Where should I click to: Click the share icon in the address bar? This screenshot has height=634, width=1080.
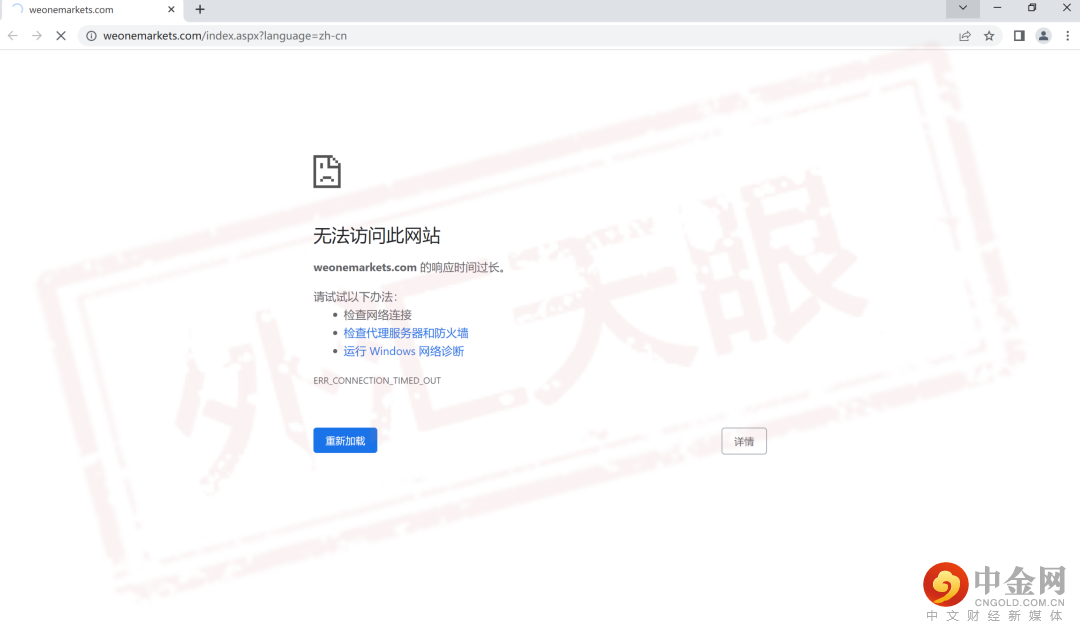[x=964, y=35]
